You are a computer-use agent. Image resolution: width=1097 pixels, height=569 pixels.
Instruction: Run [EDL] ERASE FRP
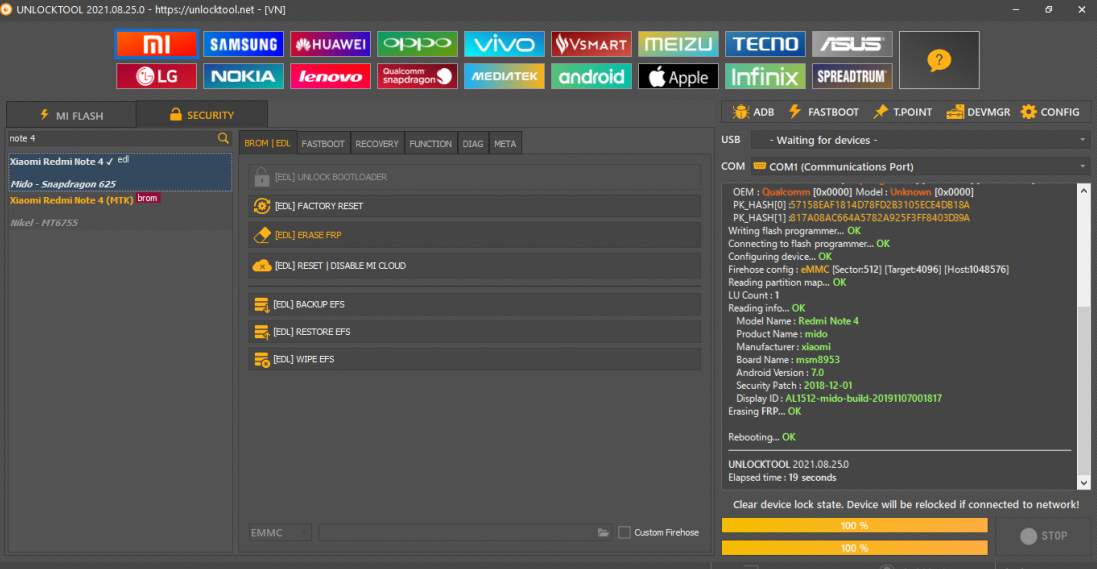pos(474,235)
